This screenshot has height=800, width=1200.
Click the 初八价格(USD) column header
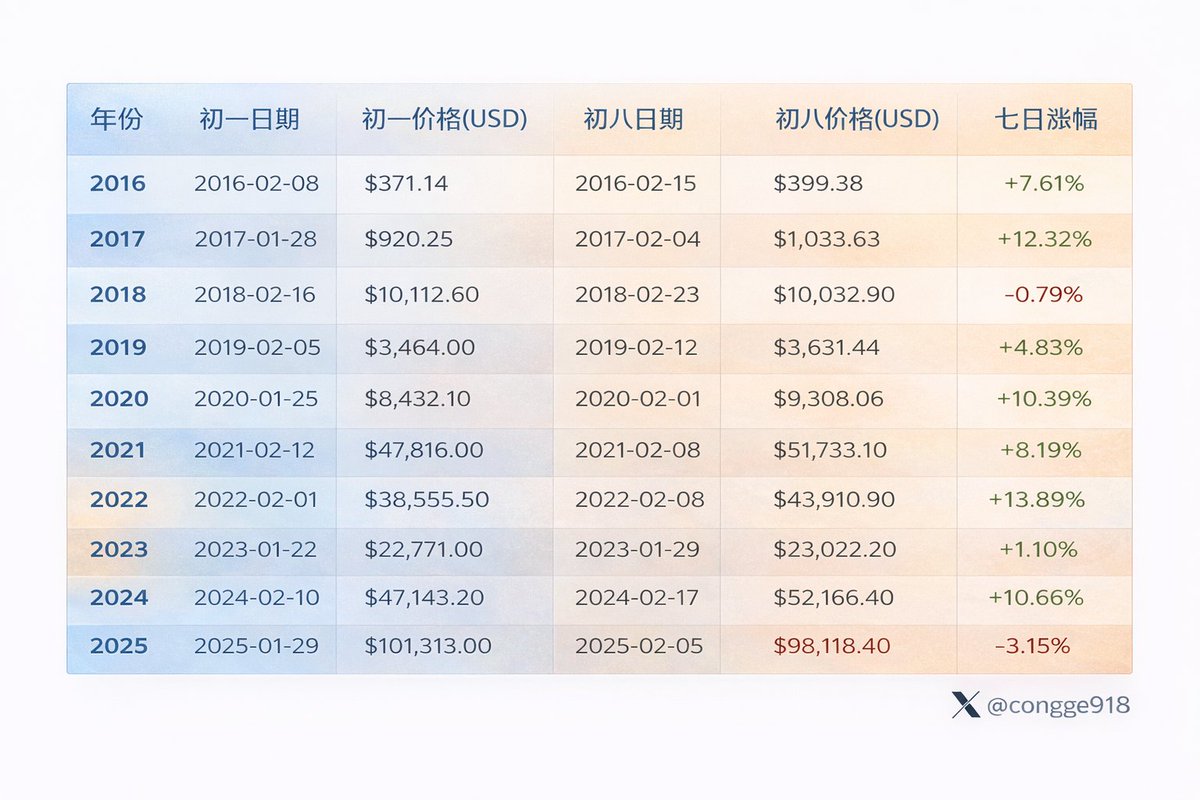(x=857, y=120)
